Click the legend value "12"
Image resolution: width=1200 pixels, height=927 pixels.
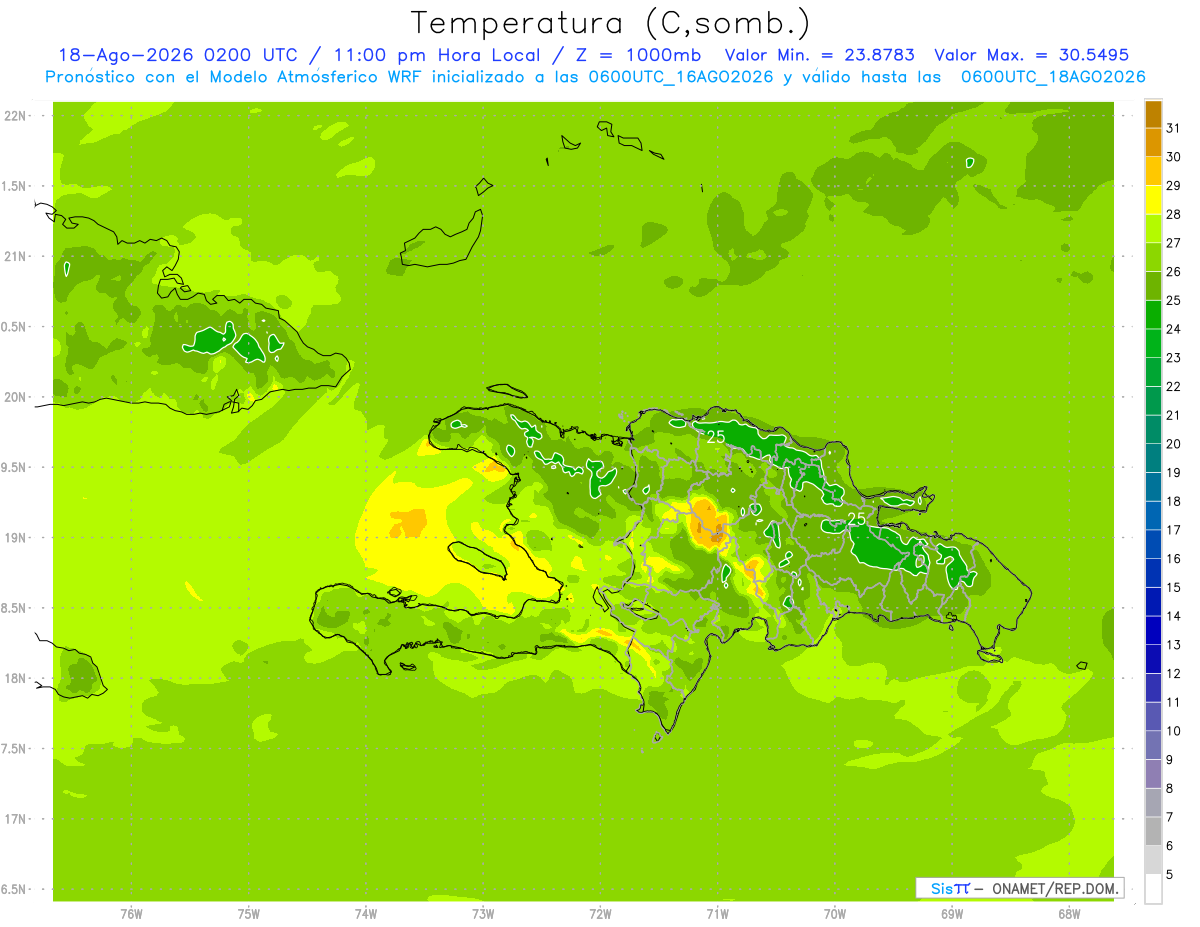pyautogui.click(x=1173, y=674)
